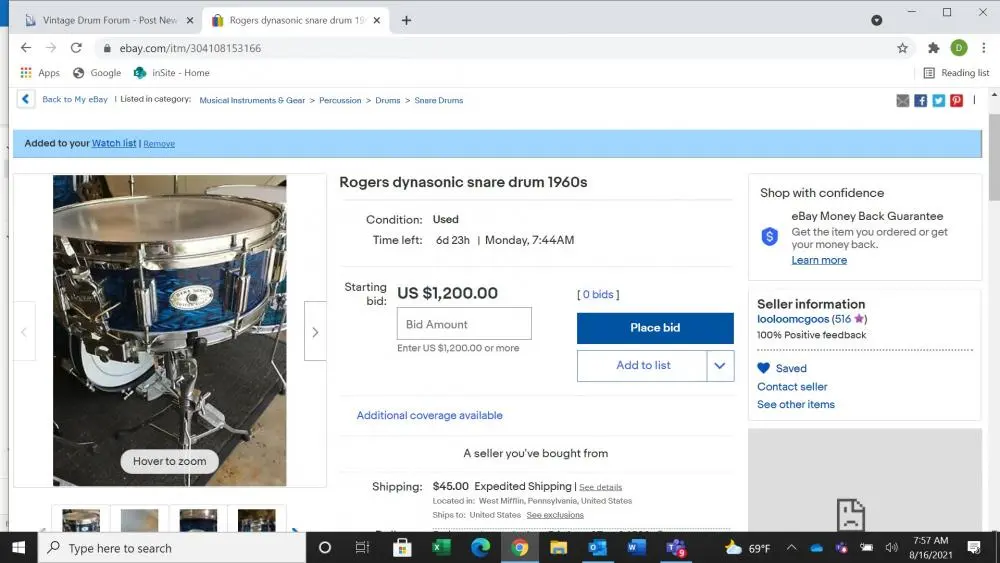Screen dimensions: 1000x563
Task: Open See exclusions link
Action: point(555,515)
